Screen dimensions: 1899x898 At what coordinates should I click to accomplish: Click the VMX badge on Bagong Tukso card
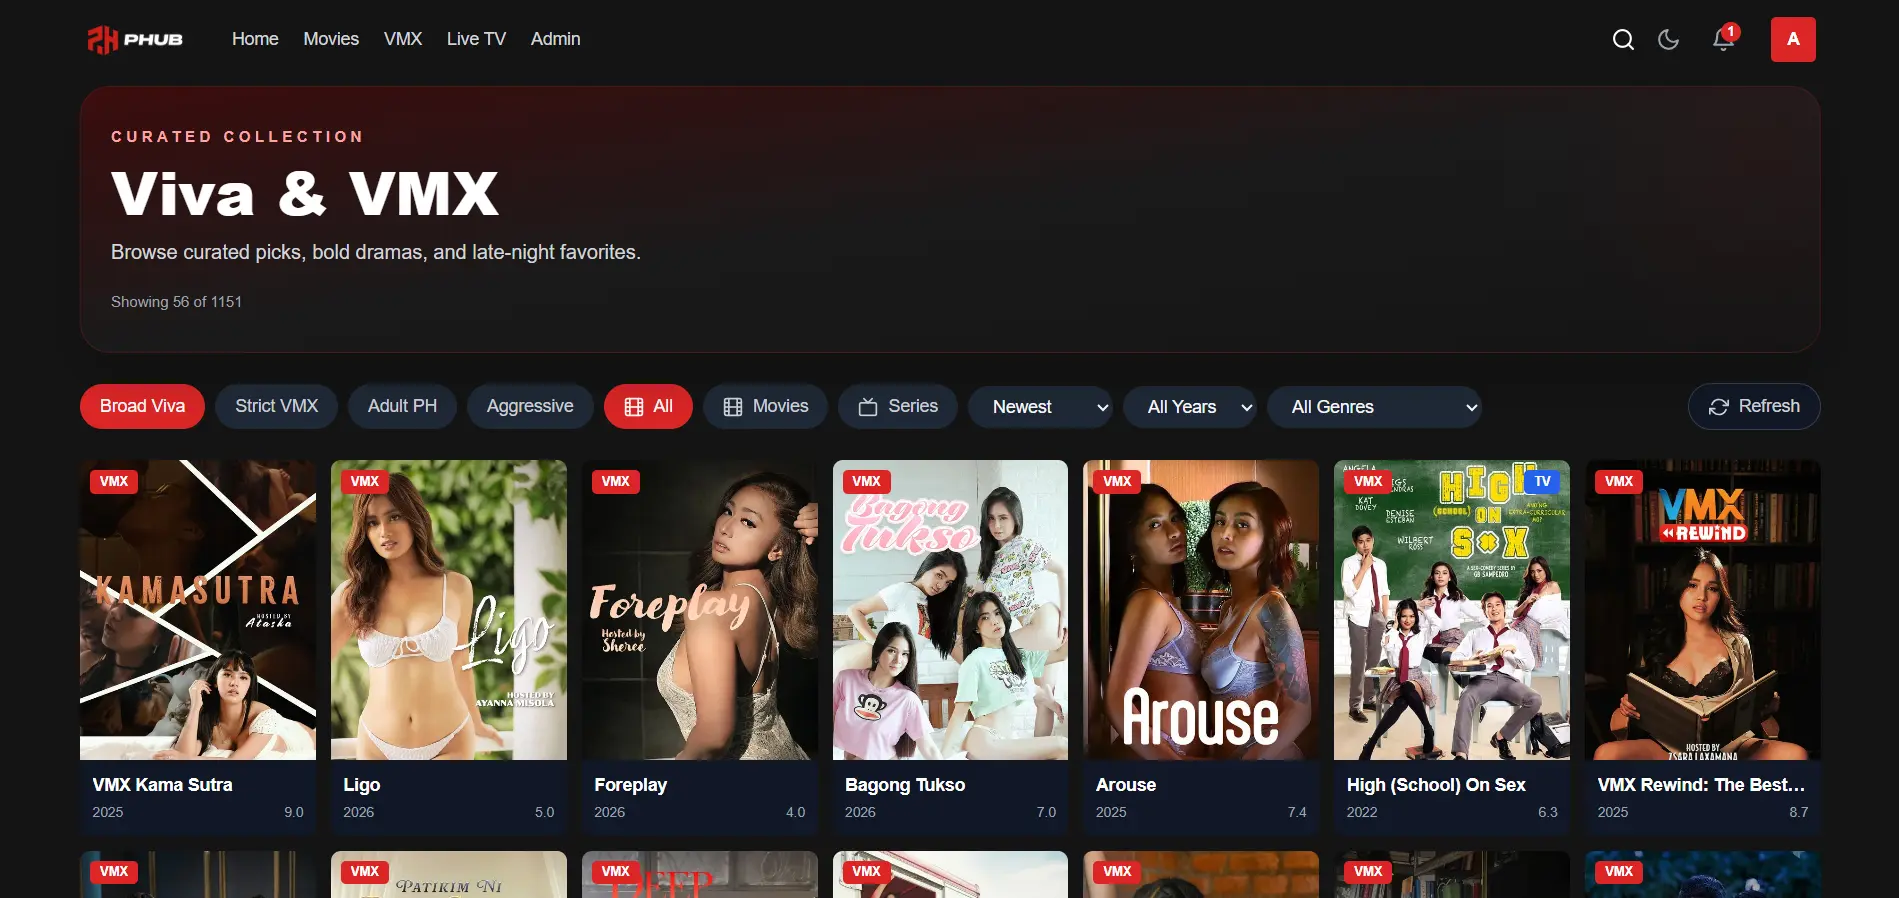[866, 481]
